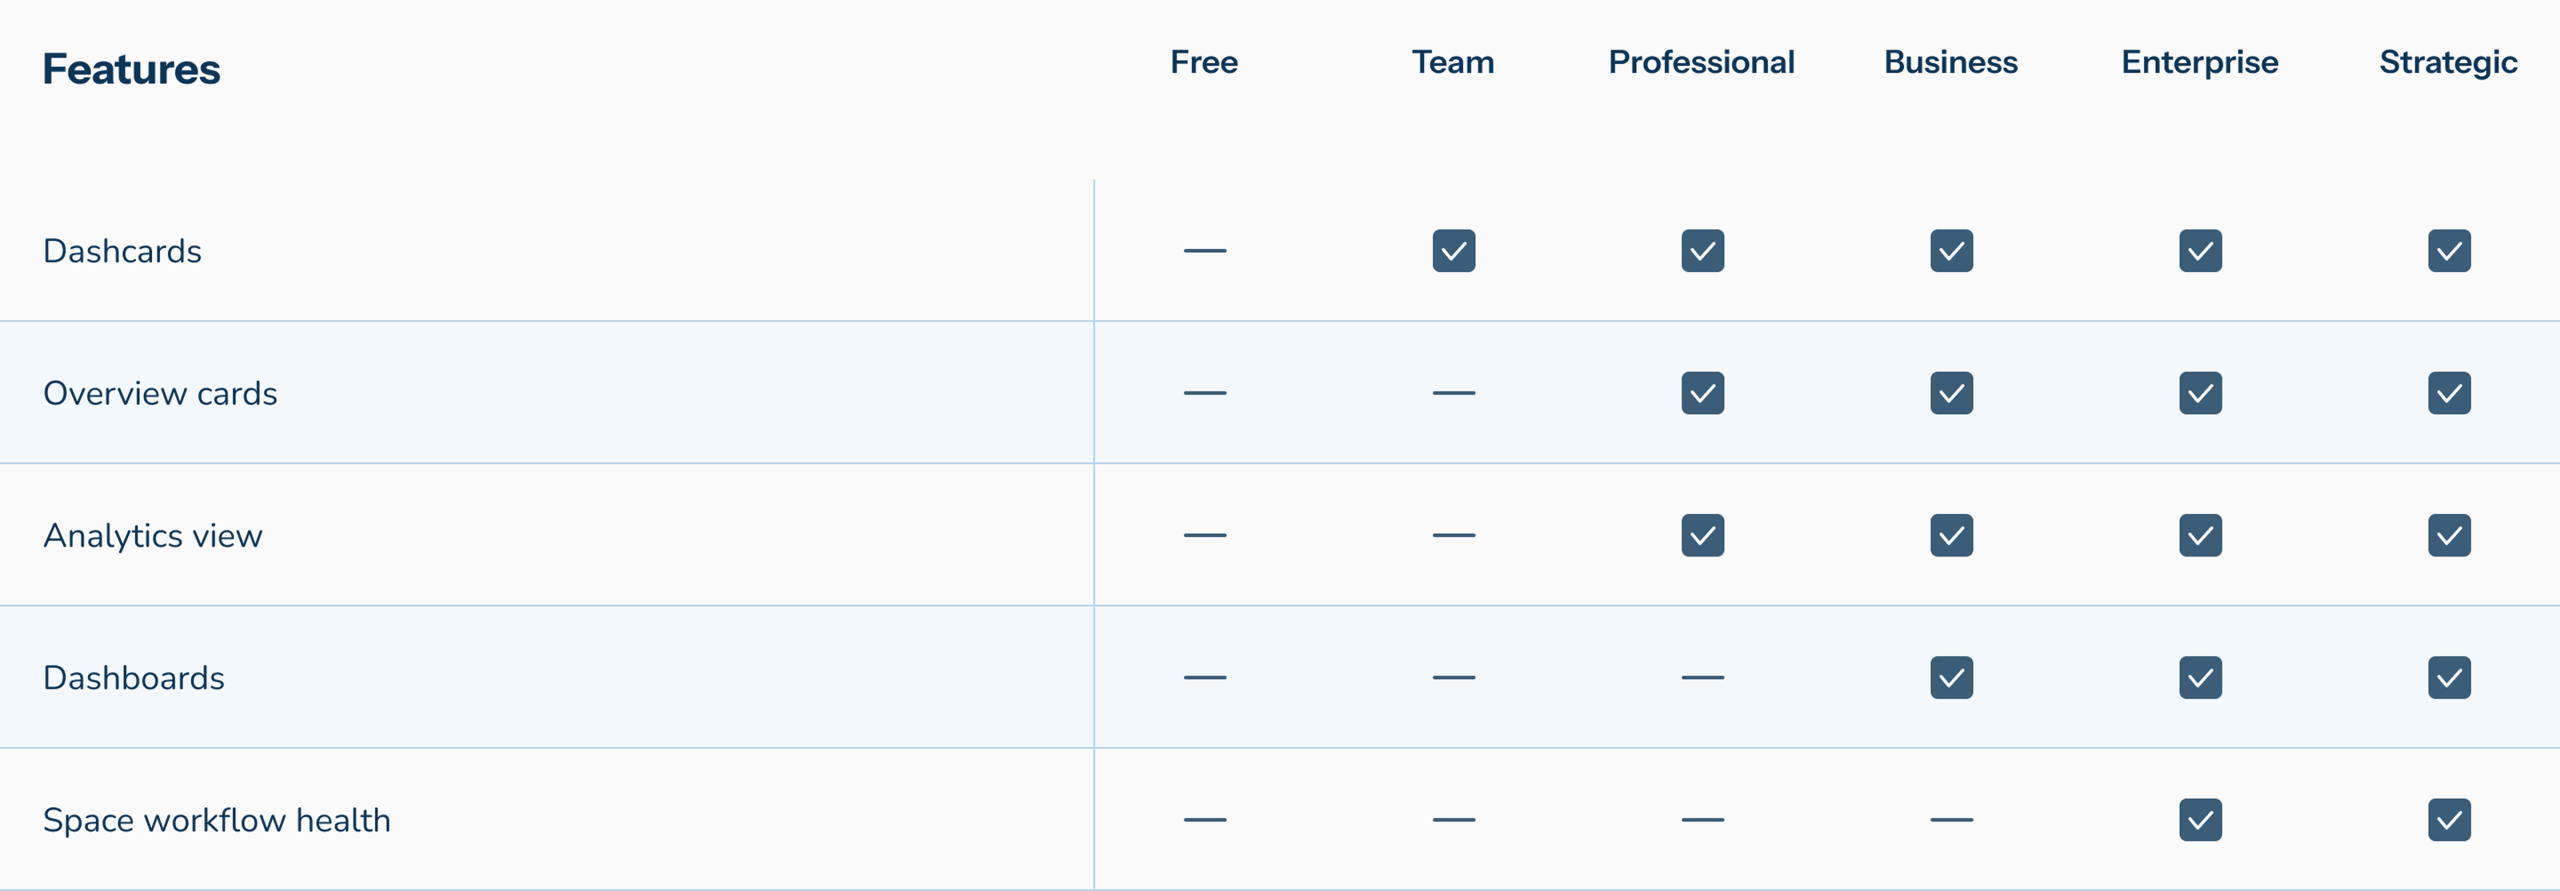Image resolution: width=2560 pixels, height=891 pixels.
Task: Select the Free plan column header
Action: pyautogui.click(x=1204, y=62)
